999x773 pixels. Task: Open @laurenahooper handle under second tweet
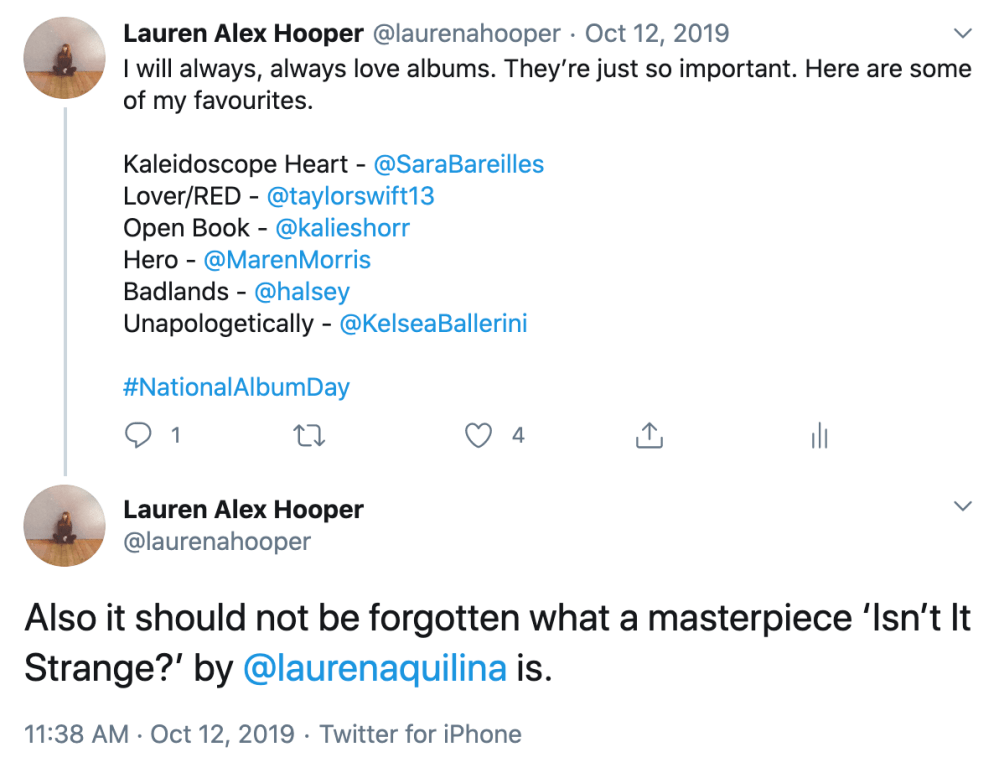click(x=217, y=541)
